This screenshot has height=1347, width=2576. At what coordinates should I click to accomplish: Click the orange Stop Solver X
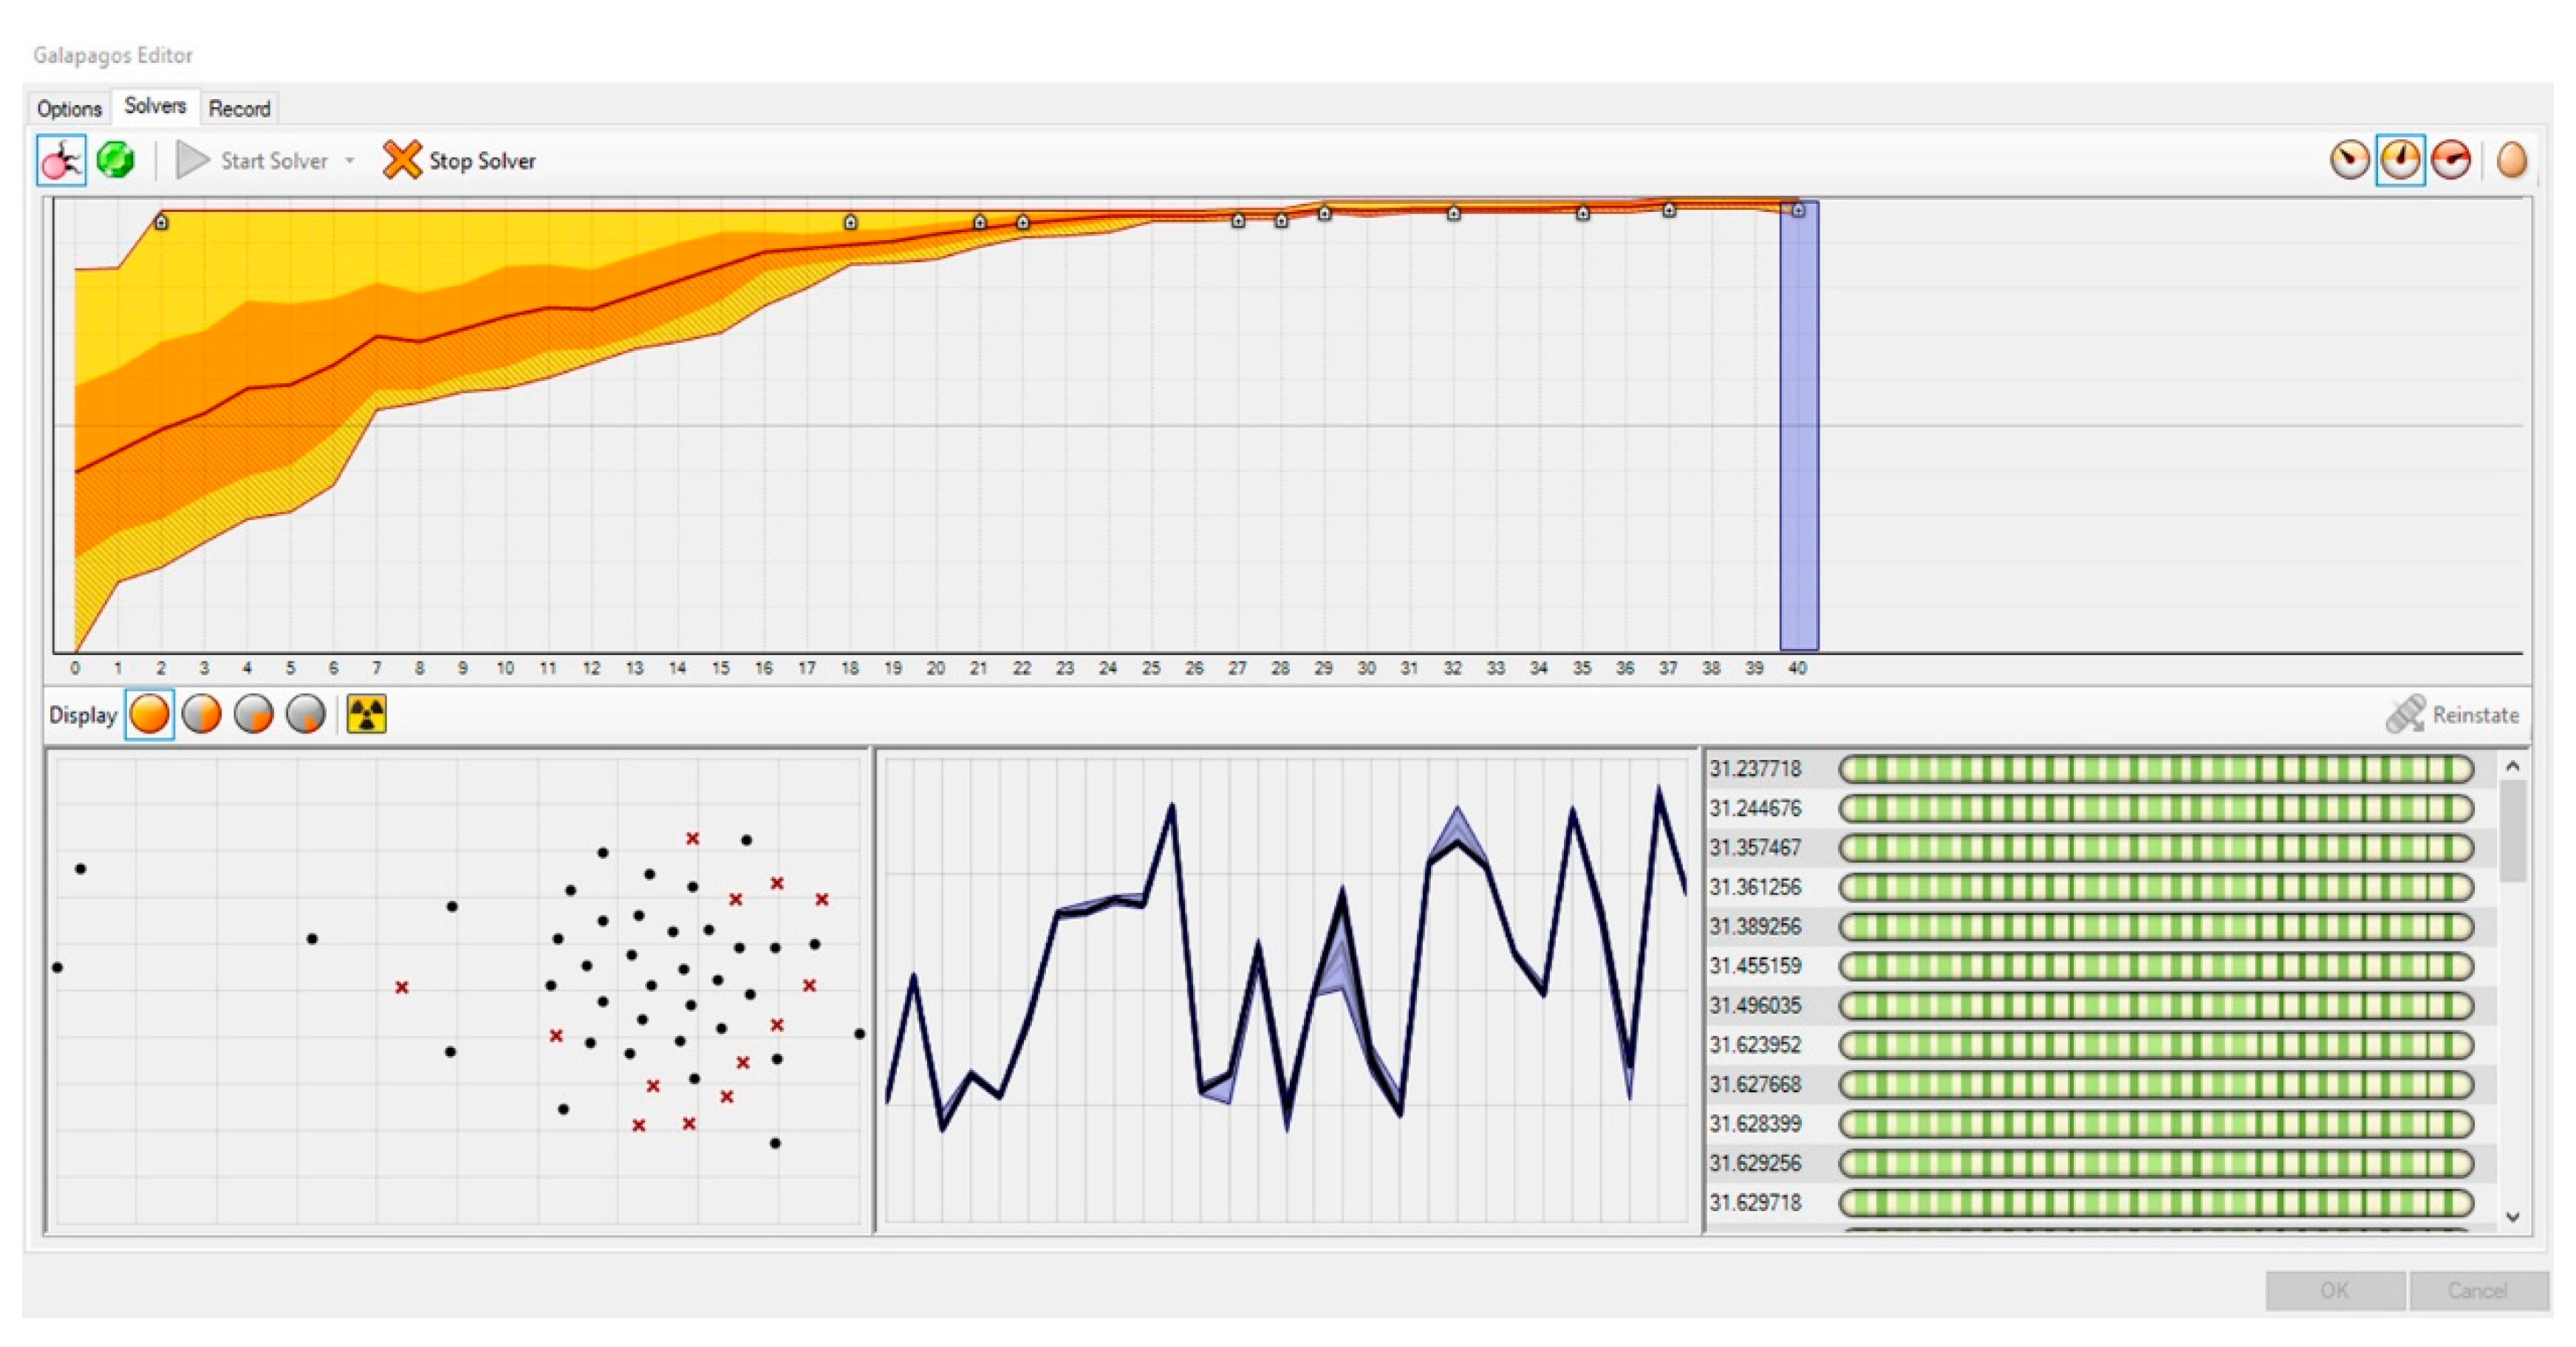(401, 160)
